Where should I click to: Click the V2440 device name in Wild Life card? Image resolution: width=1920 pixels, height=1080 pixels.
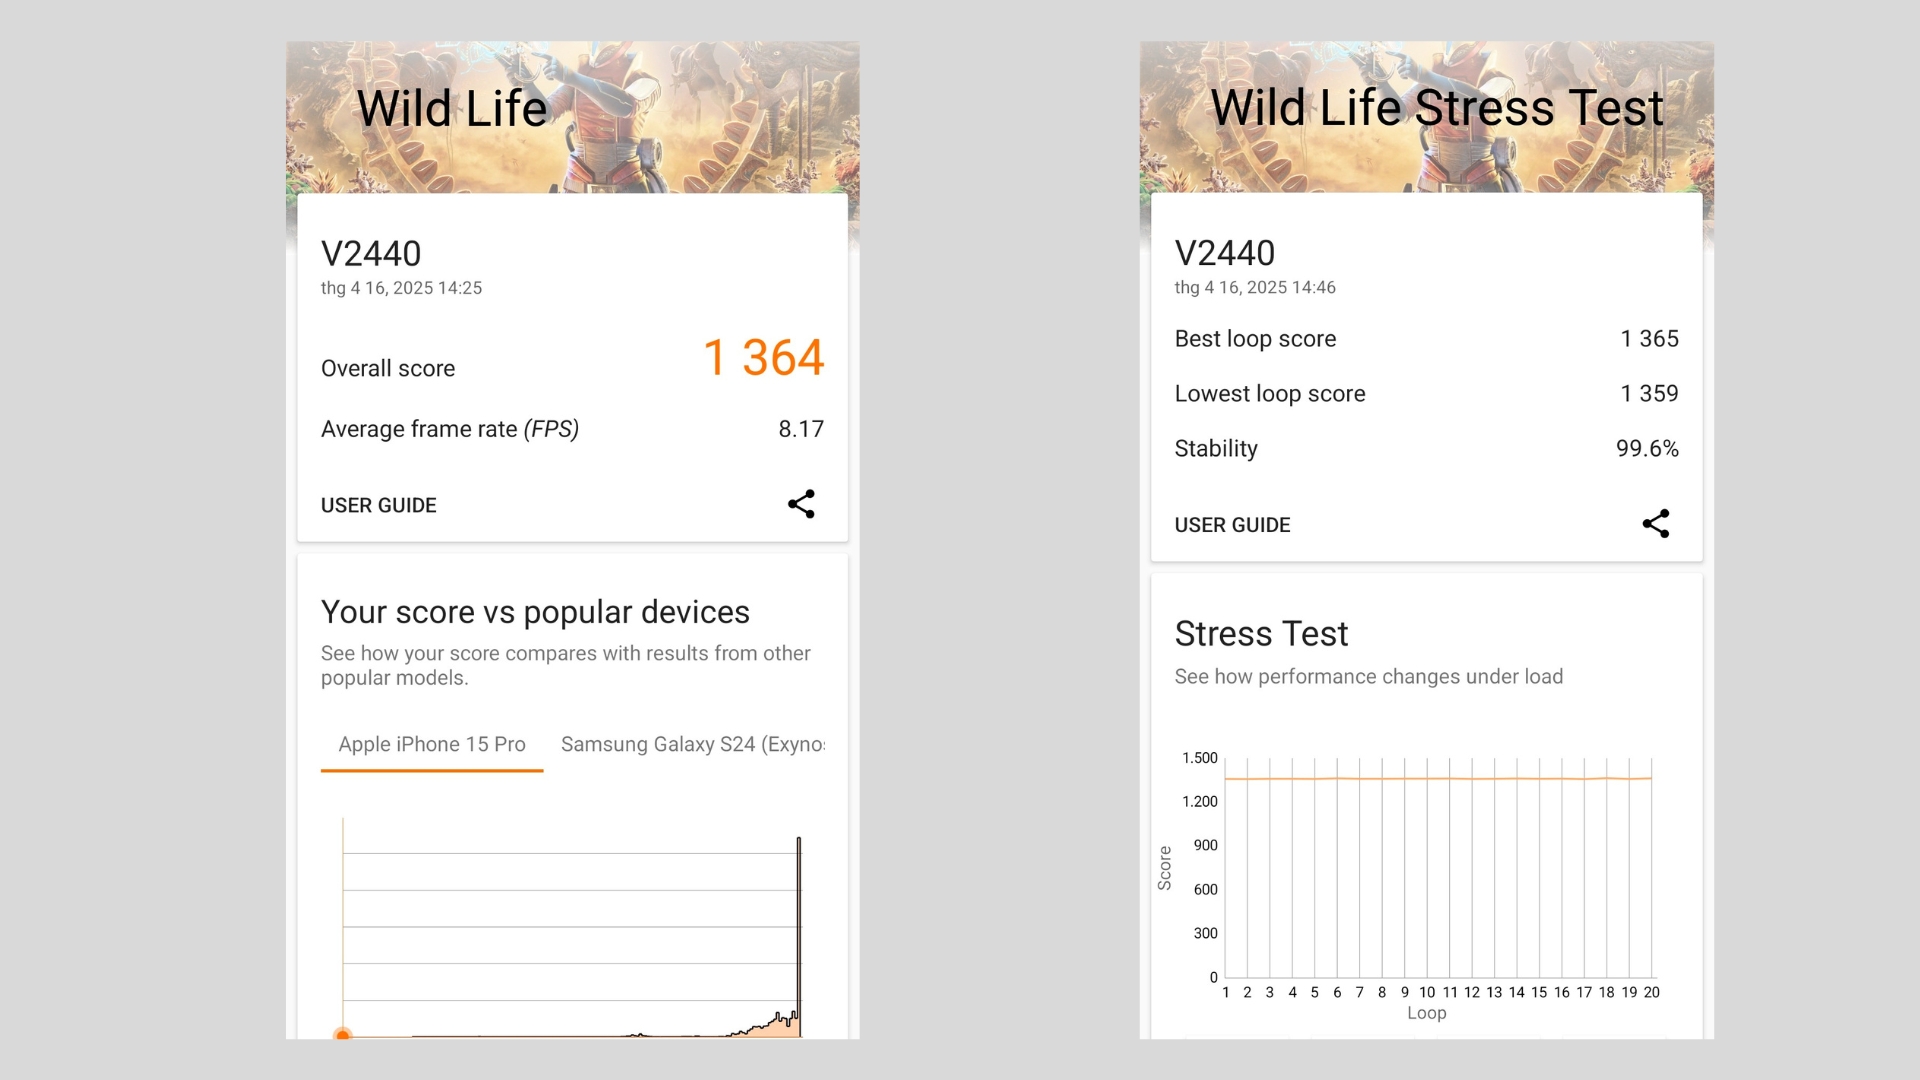(371, 254)
